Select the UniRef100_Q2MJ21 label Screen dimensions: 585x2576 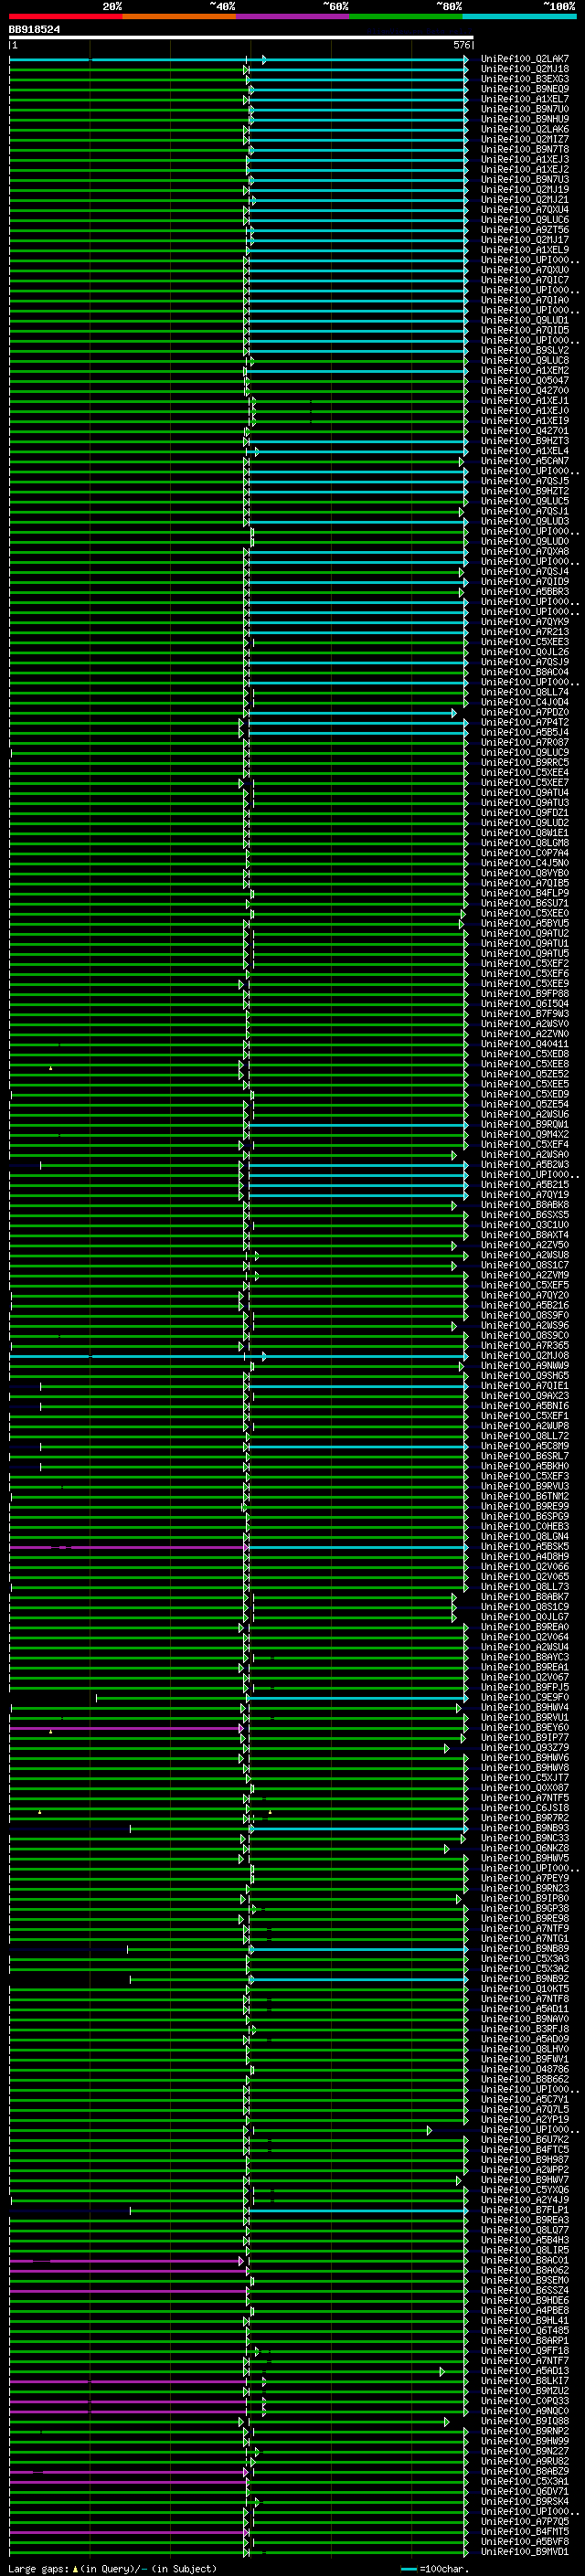525,200
